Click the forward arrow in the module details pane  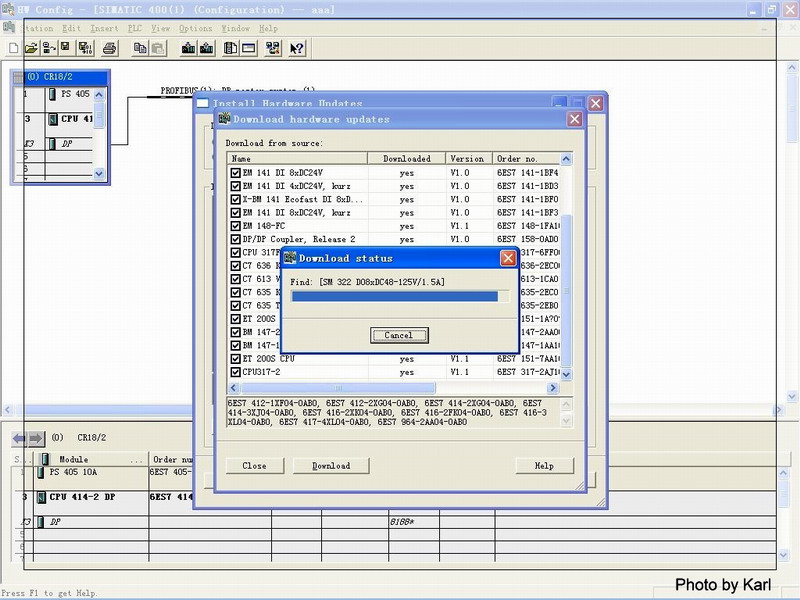point(36,438)
